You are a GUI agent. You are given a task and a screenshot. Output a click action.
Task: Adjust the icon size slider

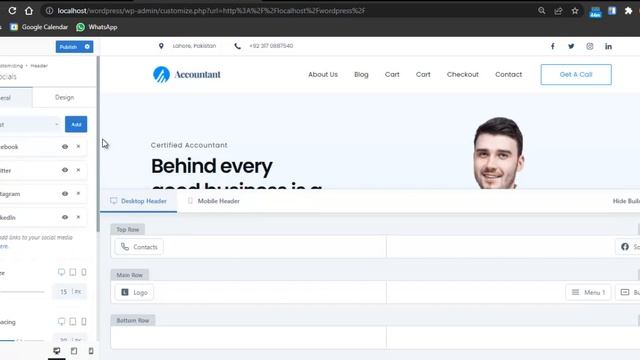(22, 291)
